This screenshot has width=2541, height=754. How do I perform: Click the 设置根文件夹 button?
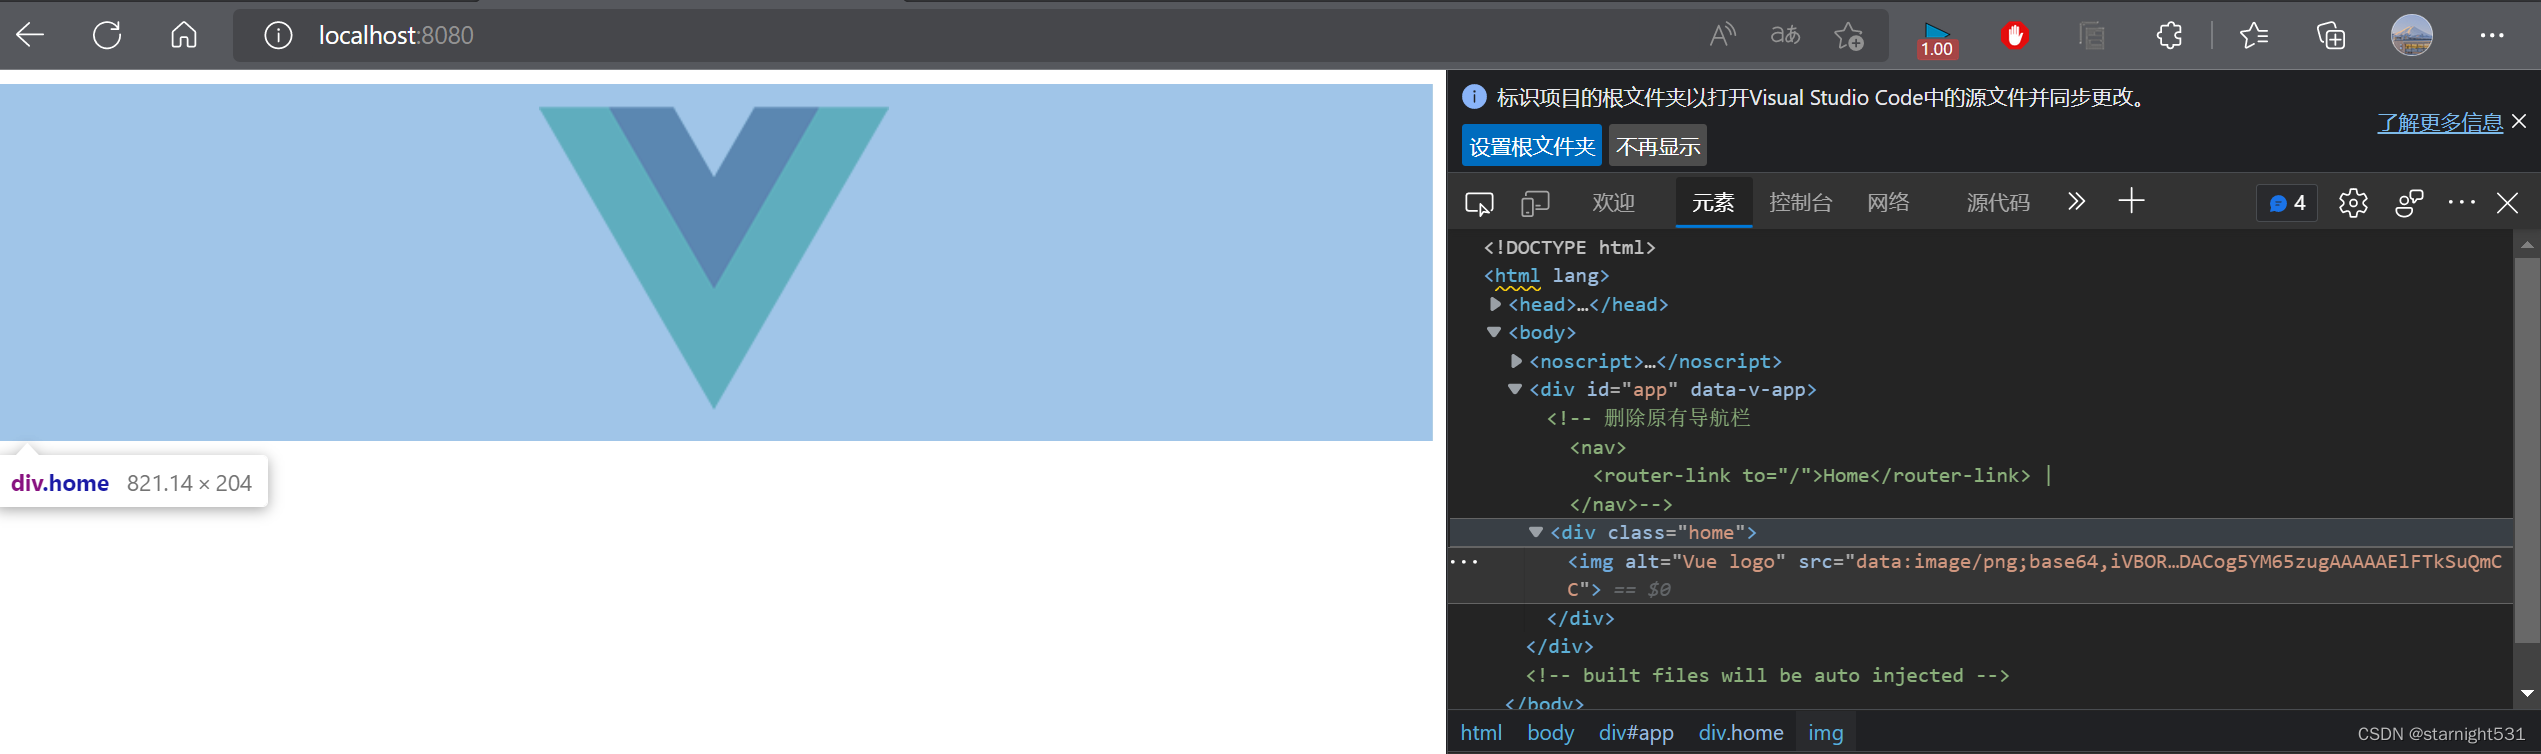(x=1531, y=146)
